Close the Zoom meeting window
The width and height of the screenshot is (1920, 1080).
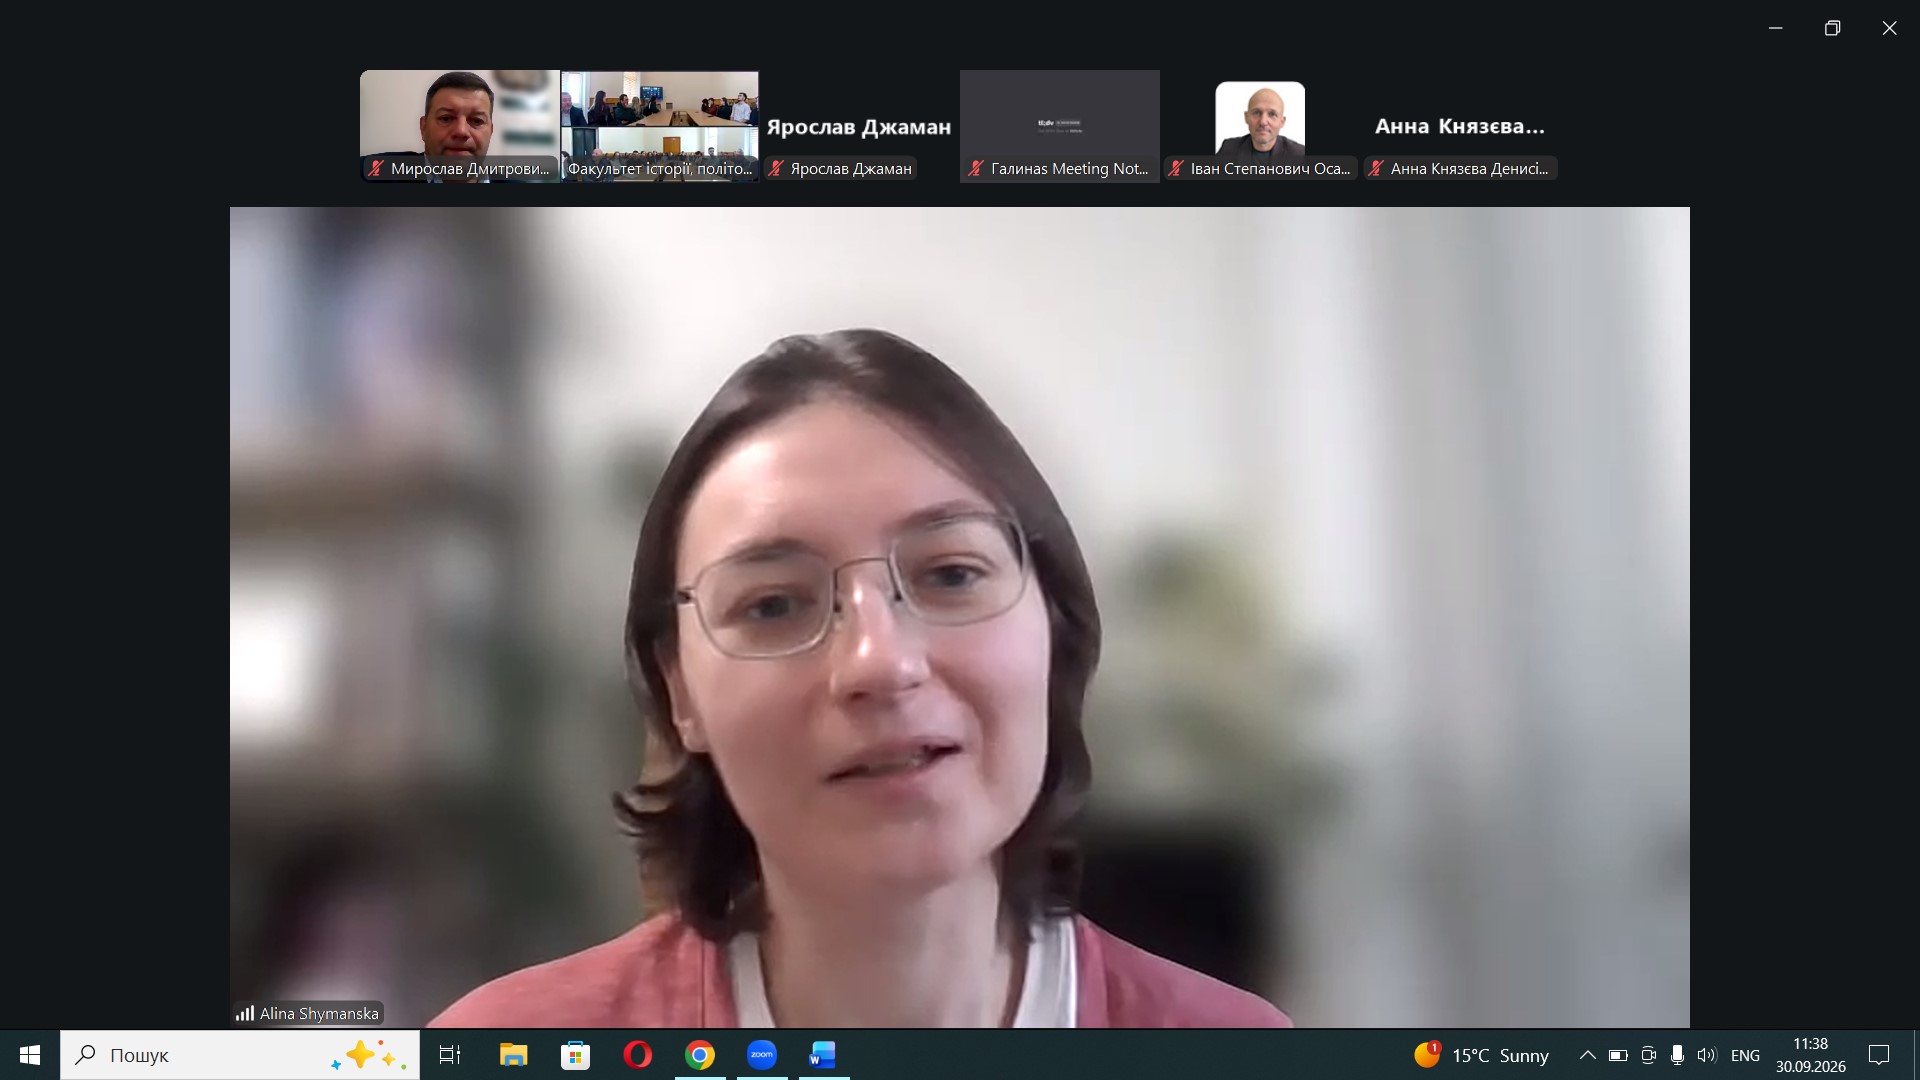pos(1889,28)
